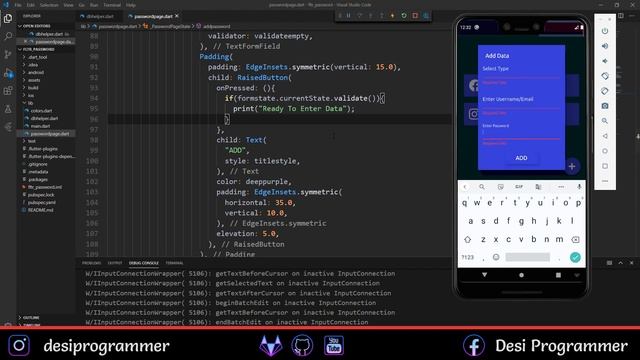The image size is (640, 360).
Task: Tap the green checkmark key on the keyboard
Action: pos(575,257)
